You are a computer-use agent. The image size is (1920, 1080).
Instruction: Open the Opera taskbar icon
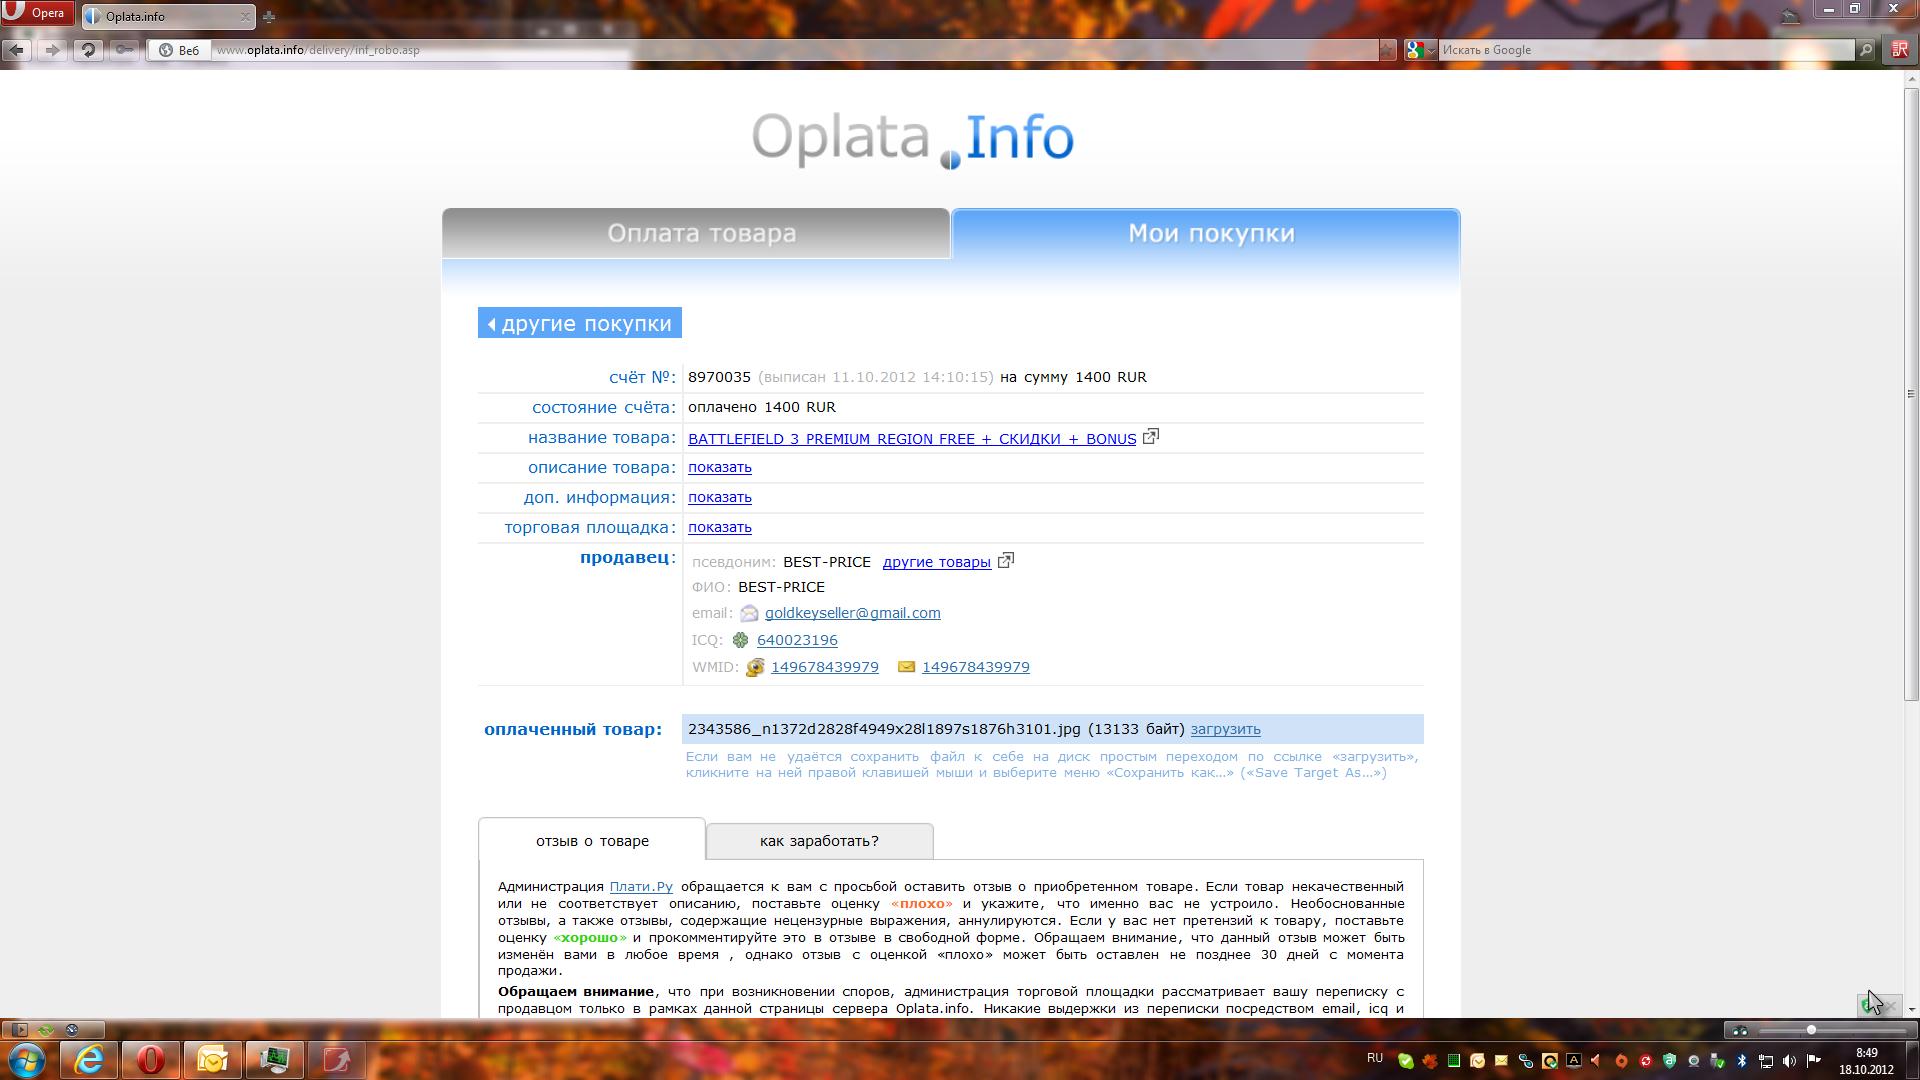pos(150,1059)
